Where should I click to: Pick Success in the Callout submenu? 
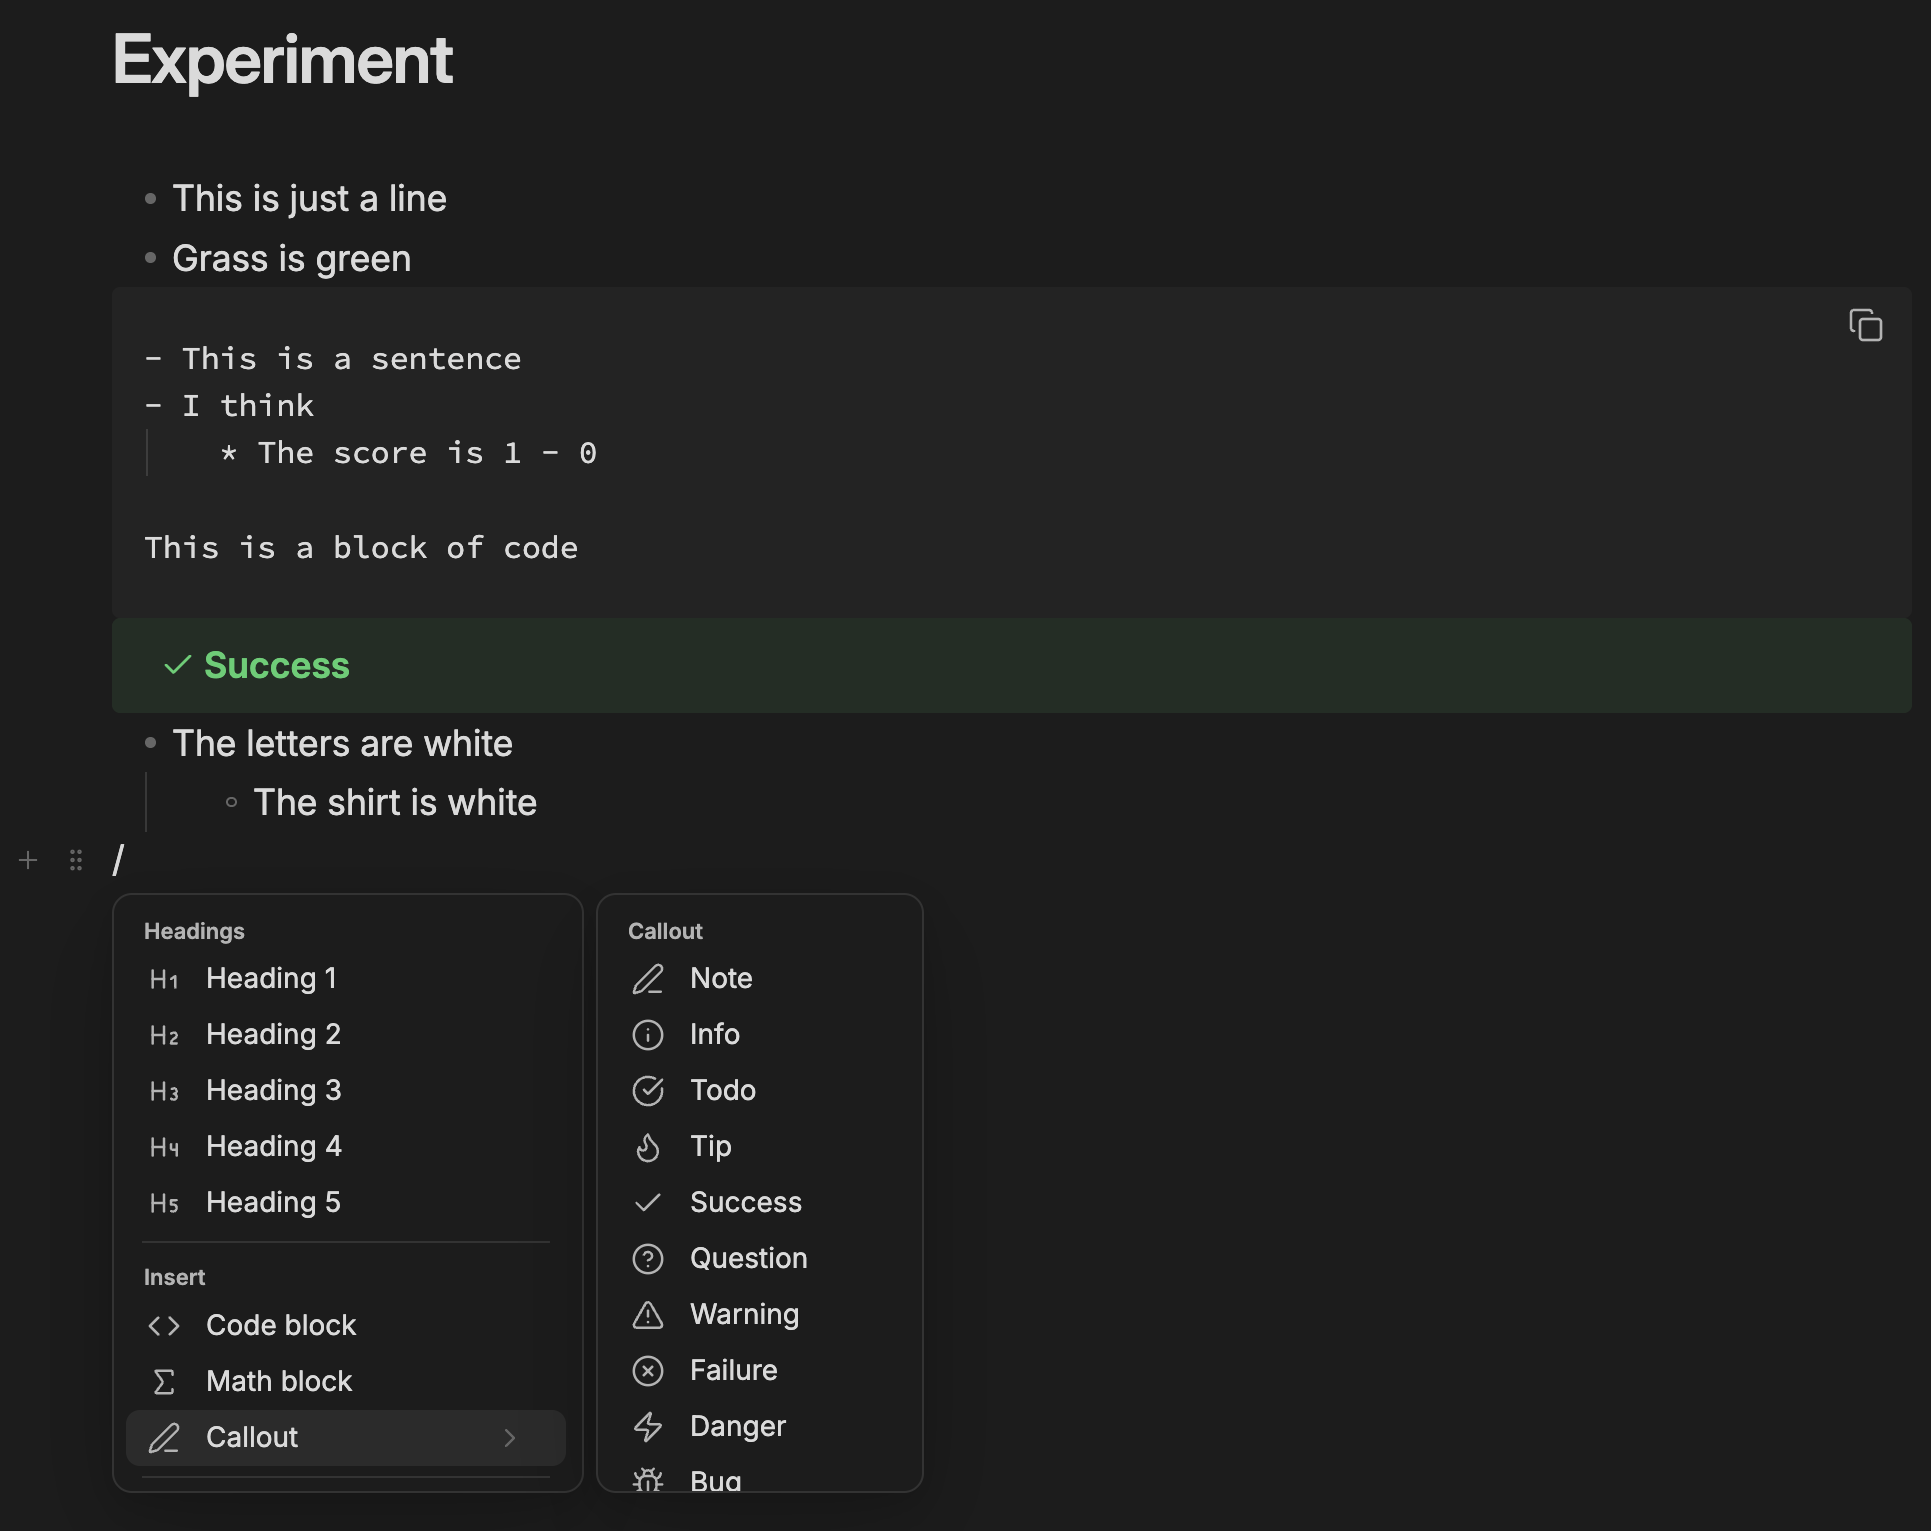coord(759,1203)
